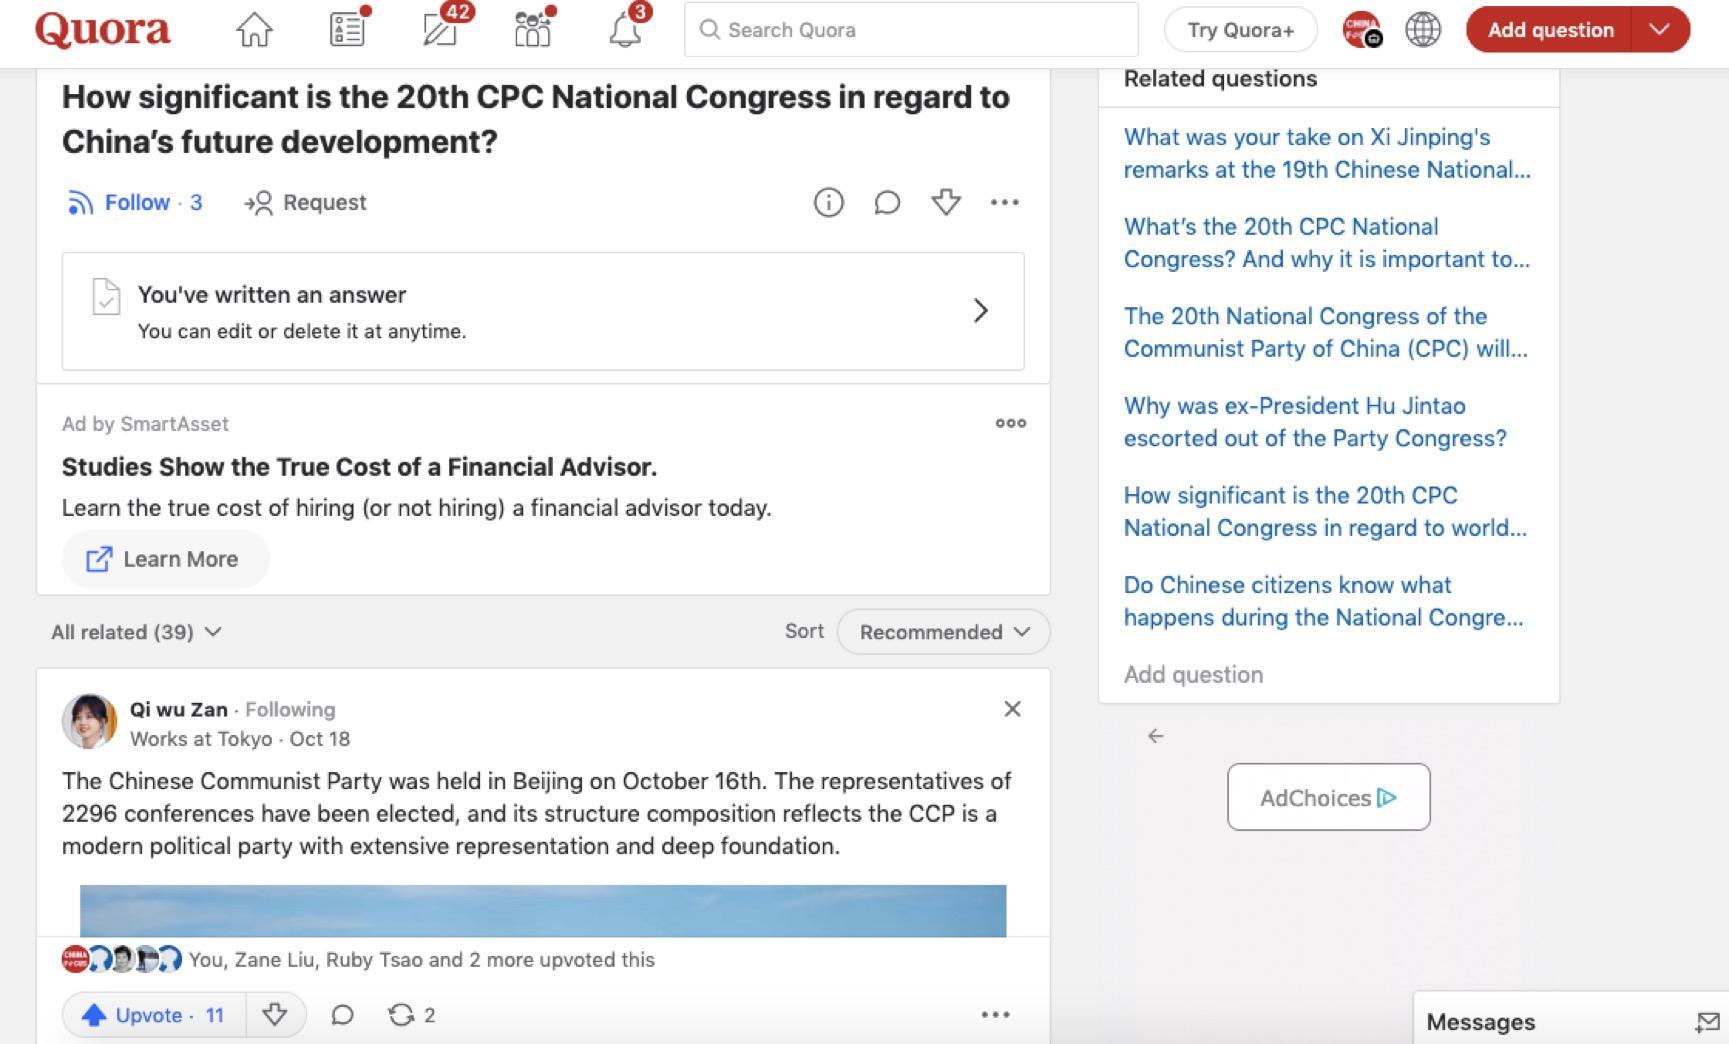Open the Add question dropdown arrow
1729x1044 pixels.
(1659, 30)
